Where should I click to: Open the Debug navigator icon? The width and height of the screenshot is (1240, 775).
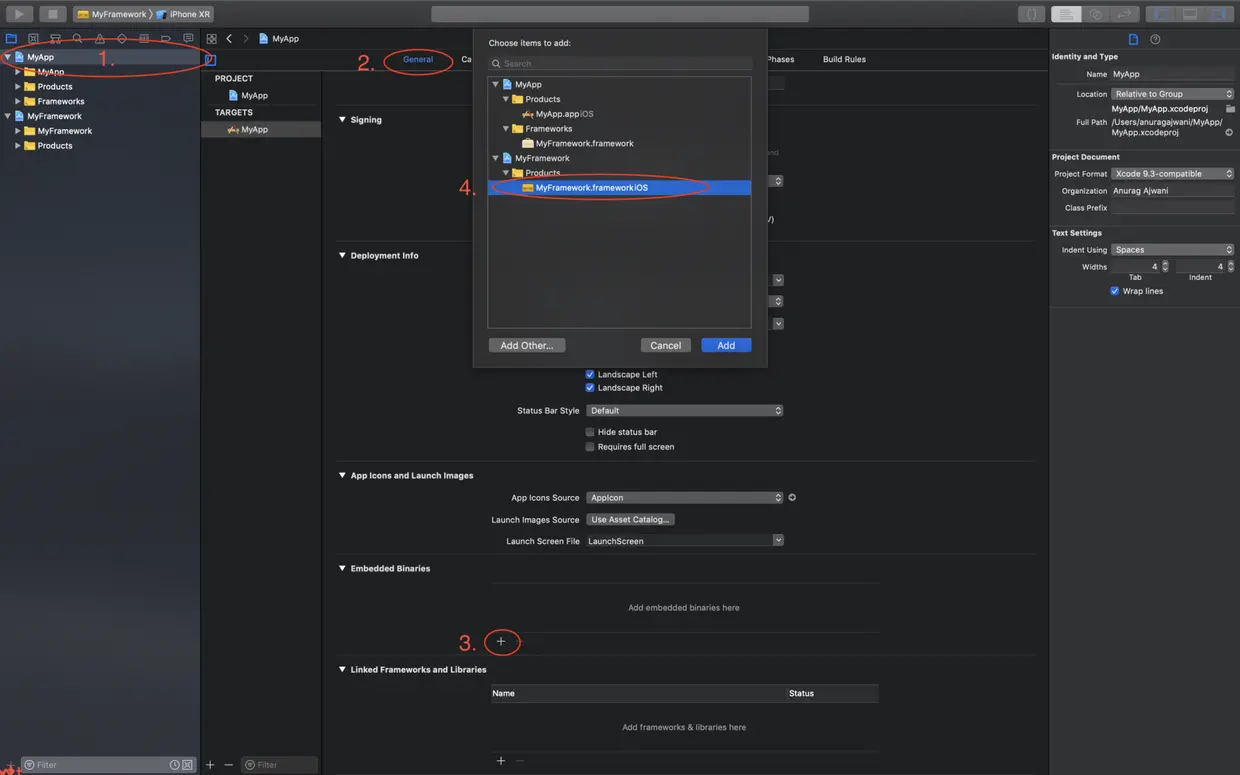(144, 39)
